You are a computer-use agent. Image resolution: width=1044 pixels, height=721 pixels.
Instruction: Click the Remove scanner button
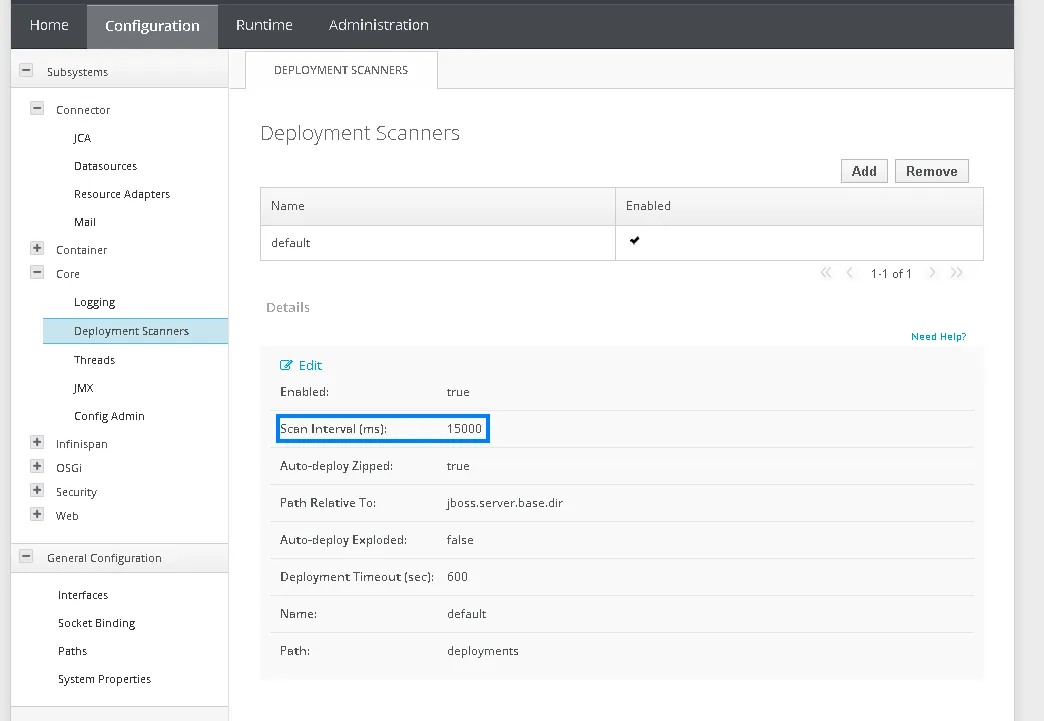pos(931,171)
